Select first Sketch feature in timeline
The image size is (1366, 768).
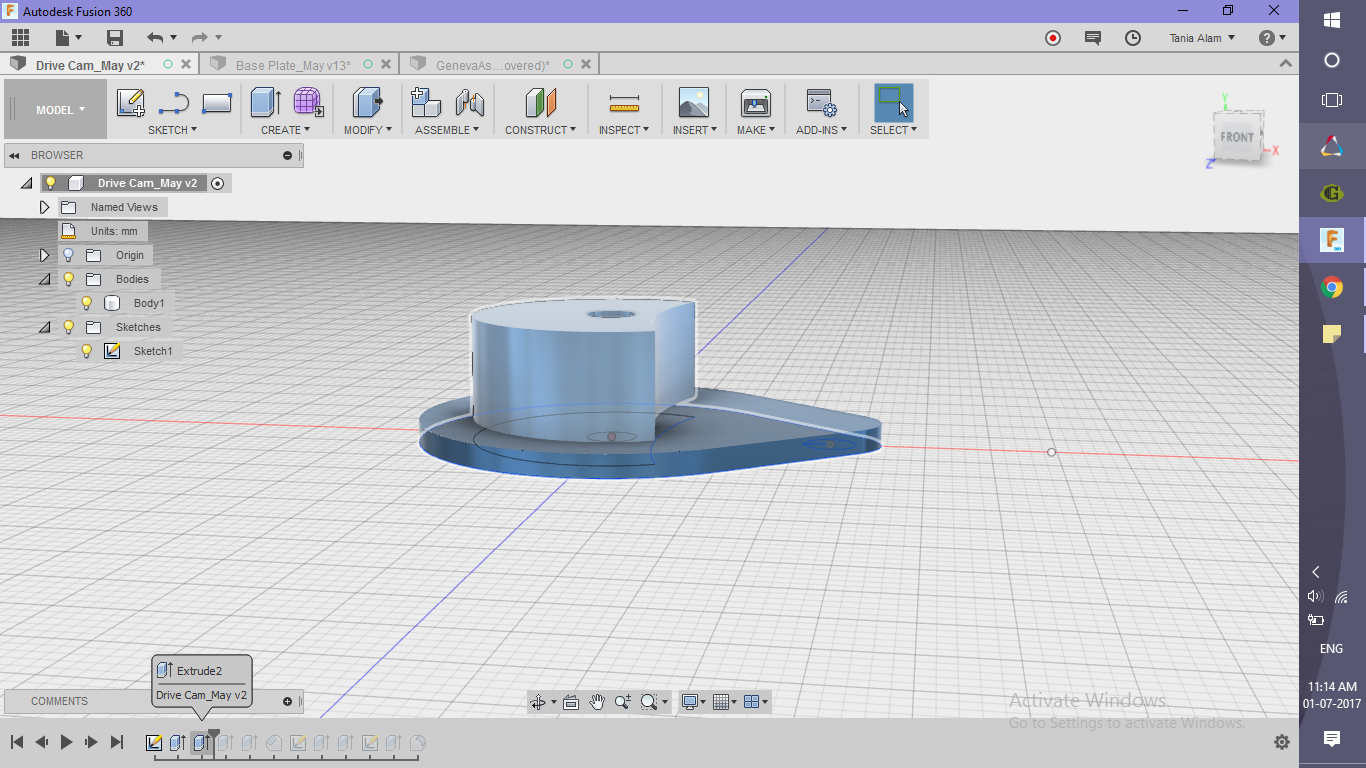pyautogui.click(x=154, y=743)
